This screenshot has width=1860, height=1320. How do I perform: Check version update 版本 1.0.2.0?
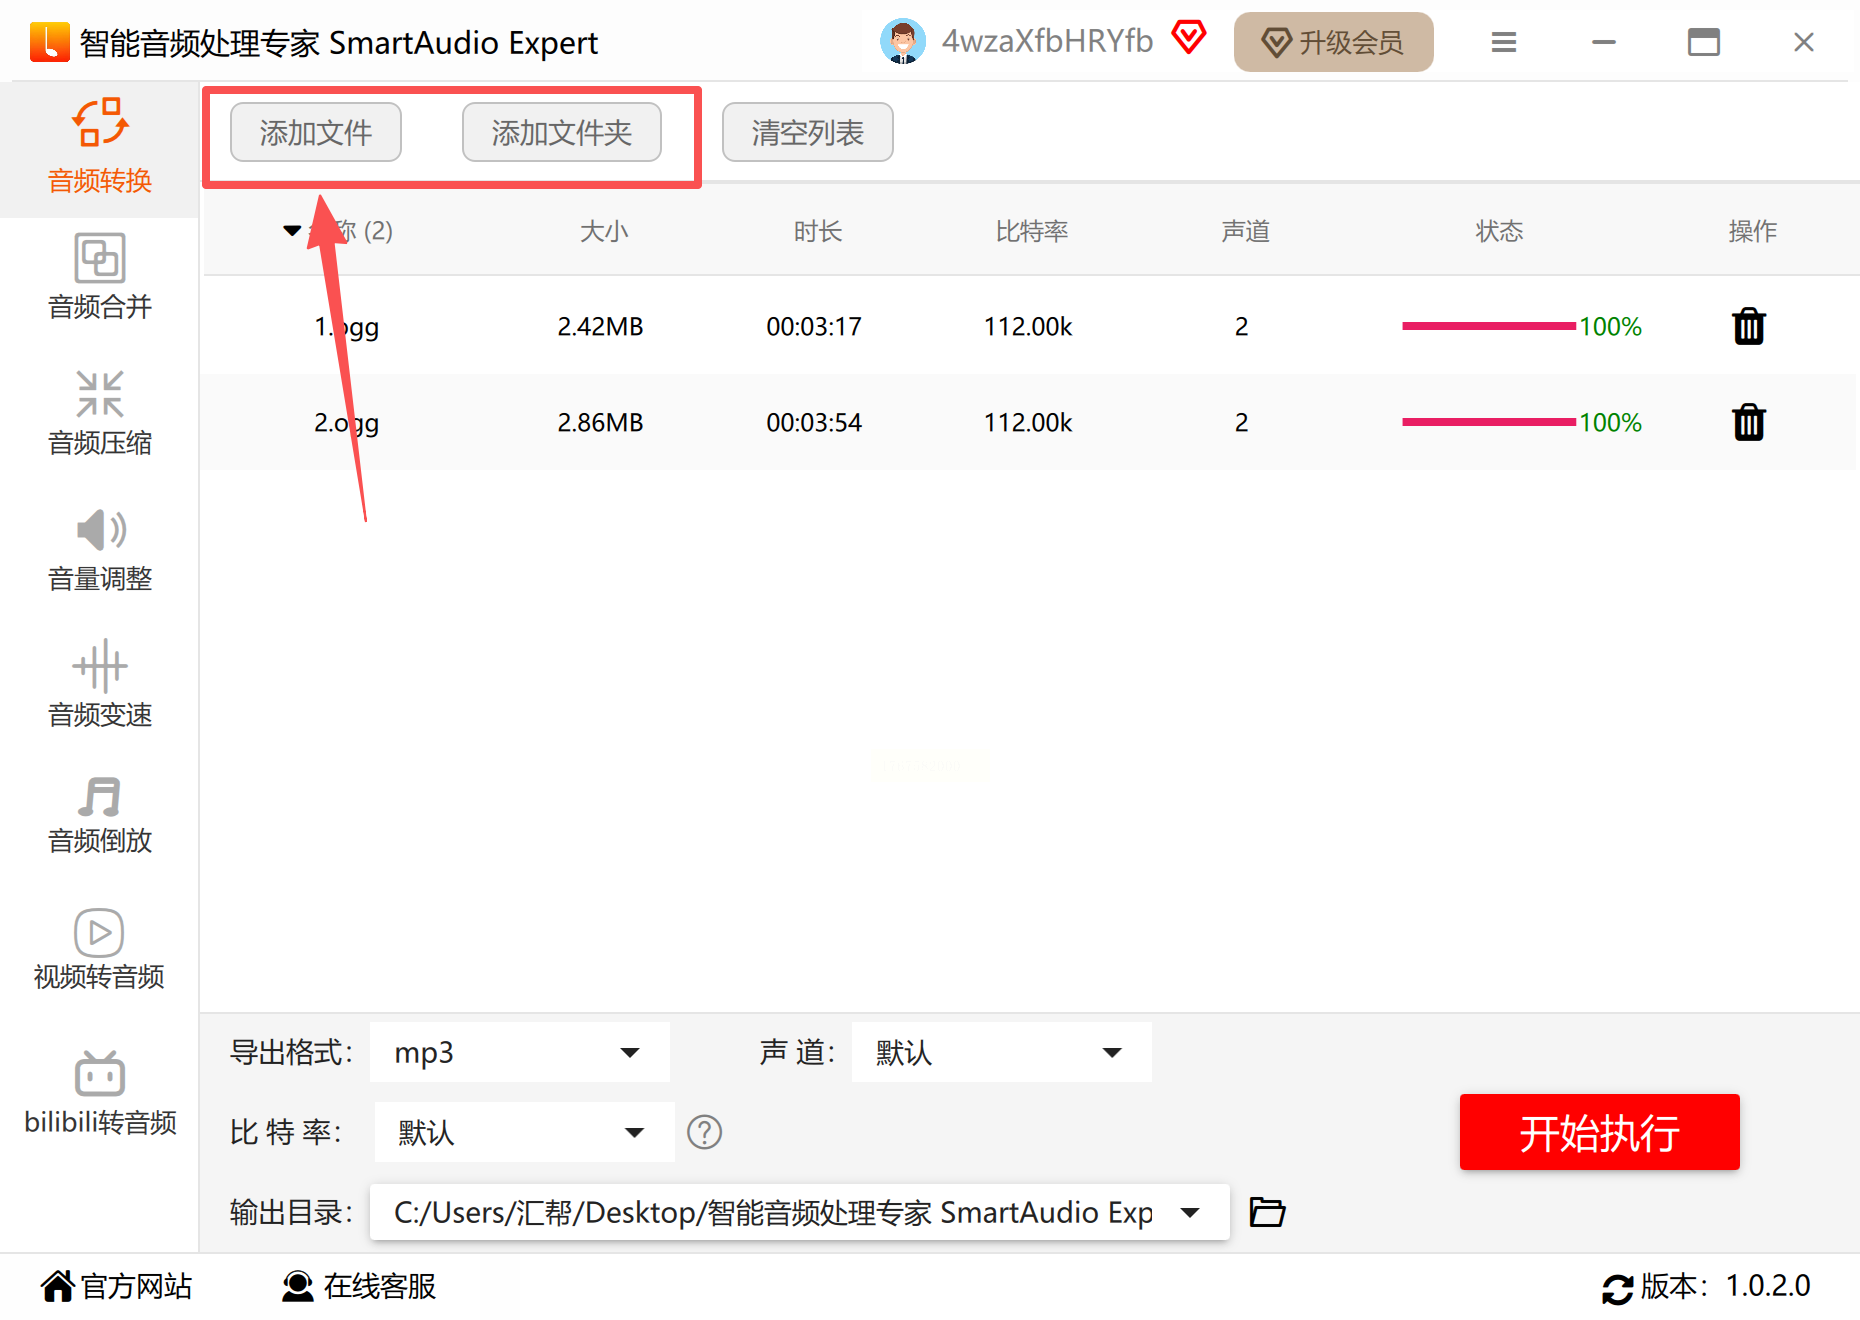click(1706, 1286)
